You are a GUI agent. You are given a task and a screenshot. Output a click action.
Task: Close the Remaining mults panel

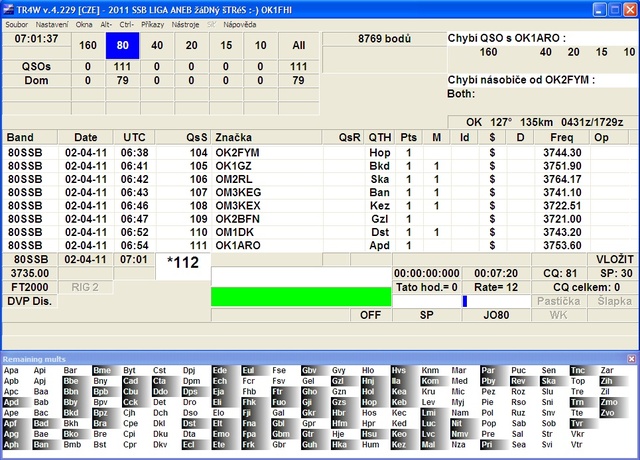tap(631, 358)
